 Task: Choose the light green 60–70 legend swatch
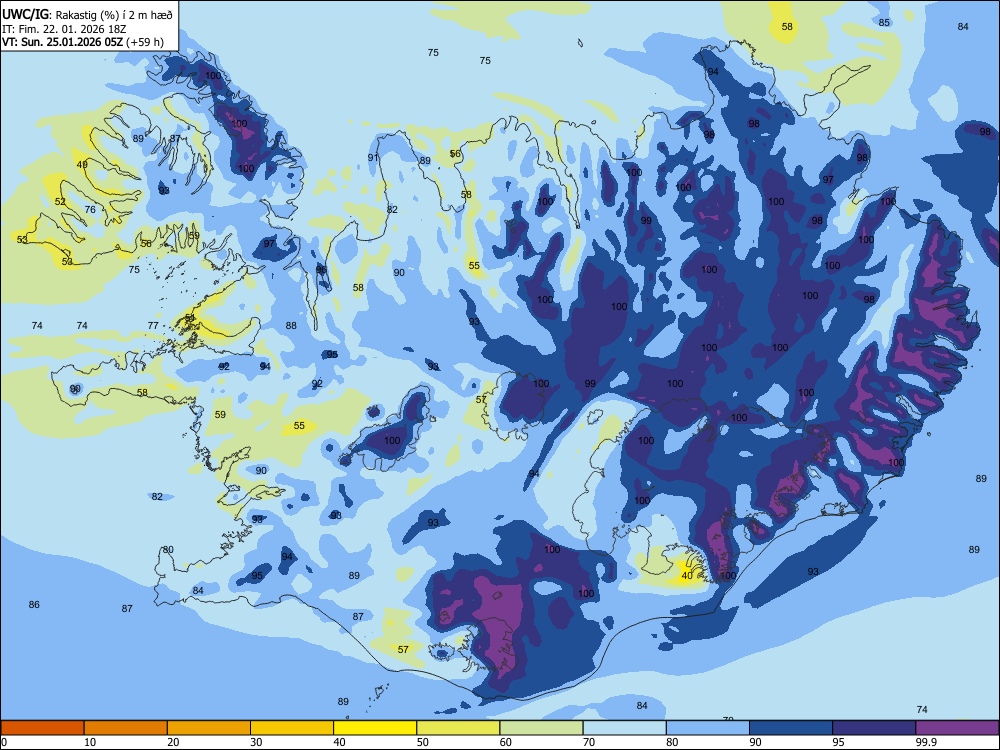(x=541, y=728)
